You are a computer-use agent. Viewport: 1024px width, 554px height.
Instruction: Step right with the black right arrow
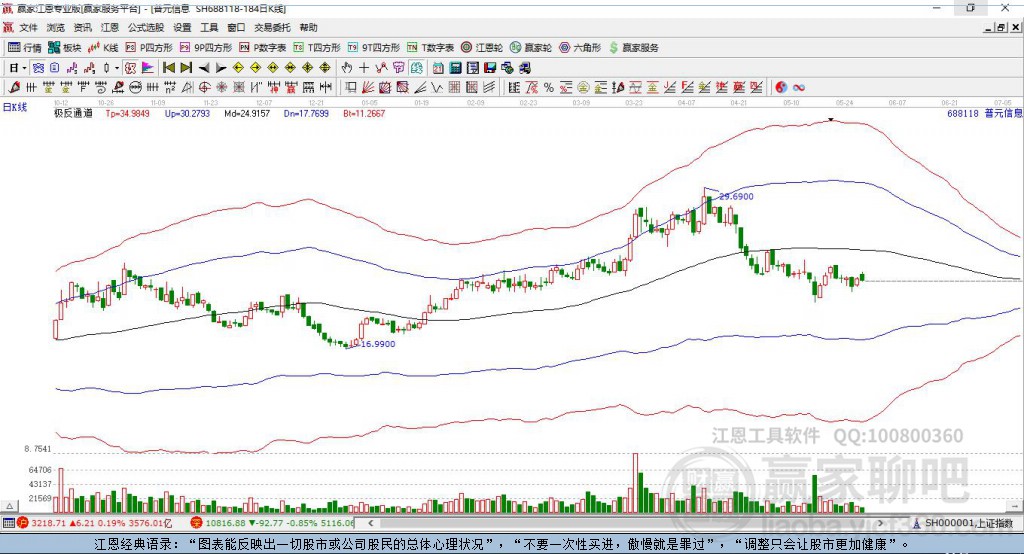221,68
